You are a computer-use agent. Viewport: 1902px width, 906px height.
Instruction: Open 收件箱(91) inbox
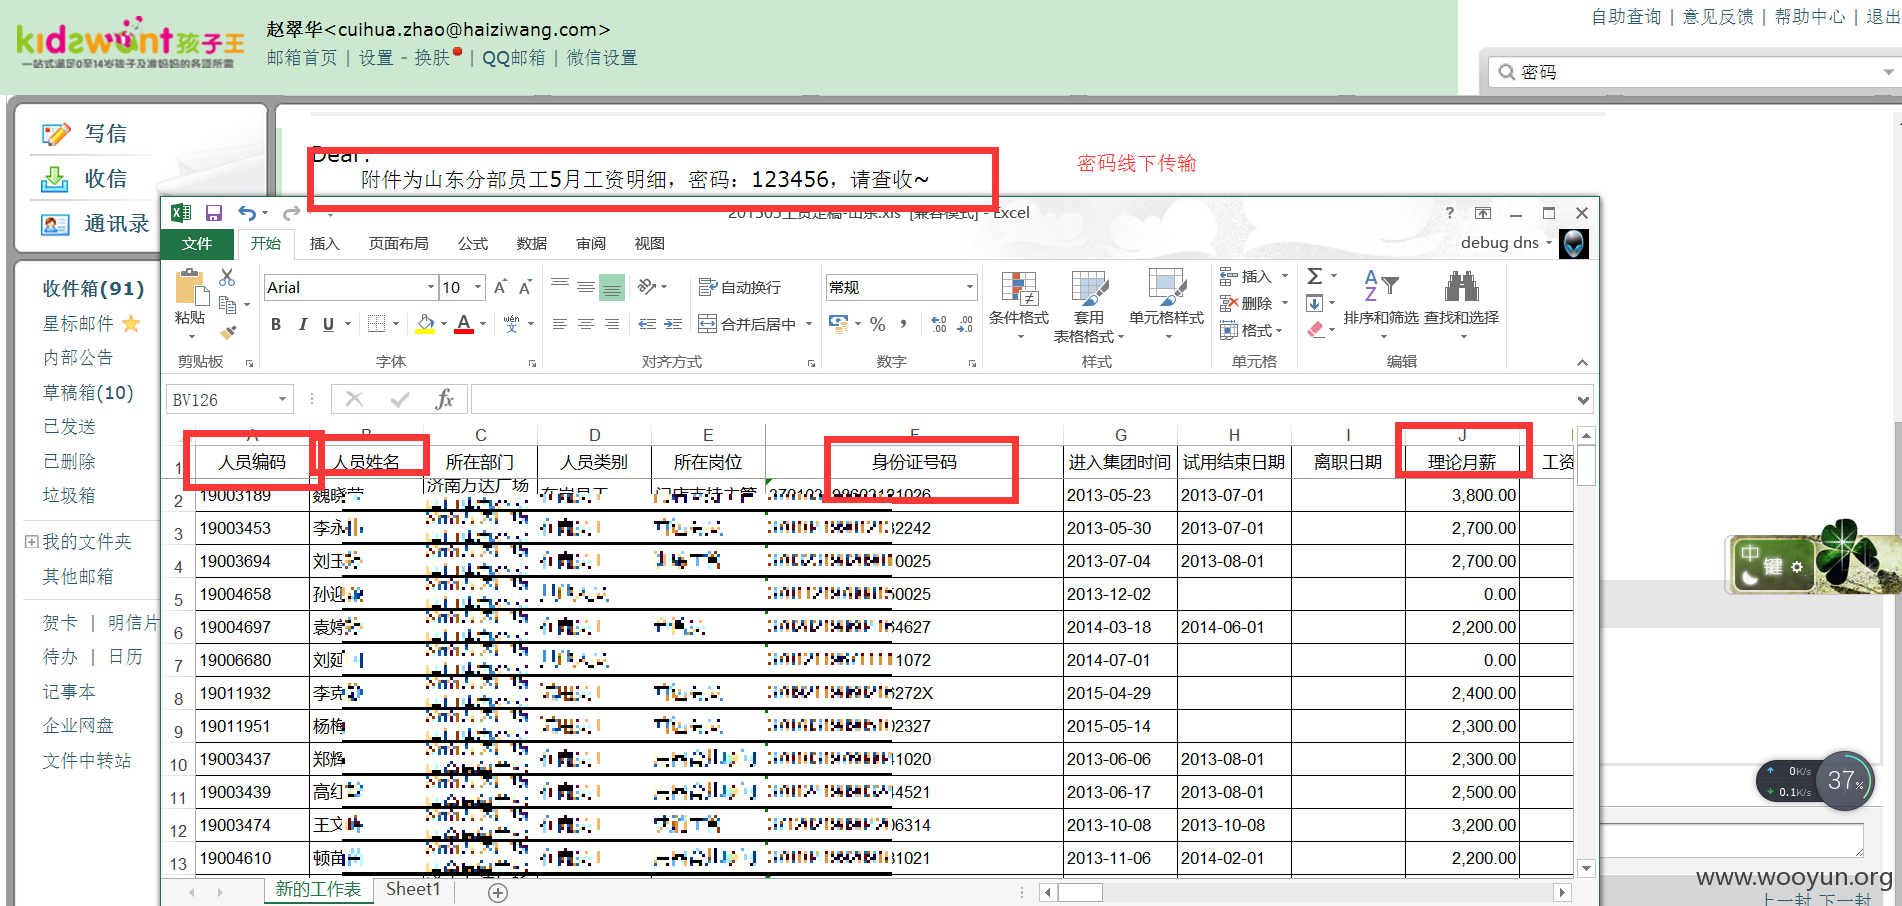93,288
